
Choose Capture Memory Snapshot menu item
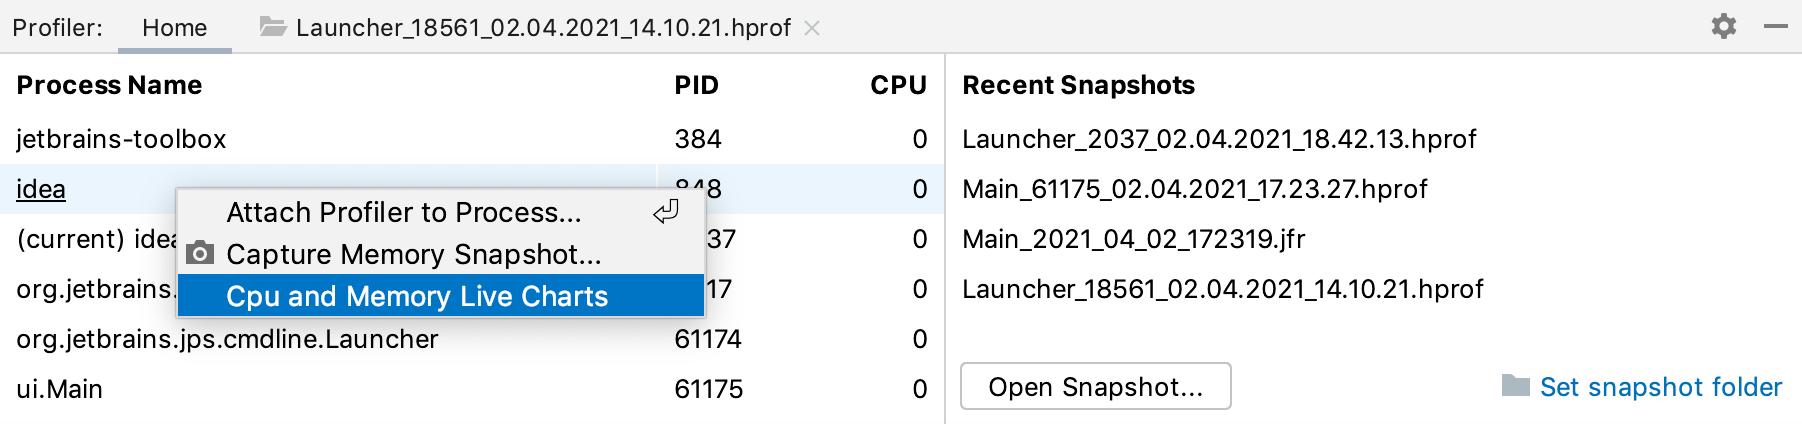point(441,254)
